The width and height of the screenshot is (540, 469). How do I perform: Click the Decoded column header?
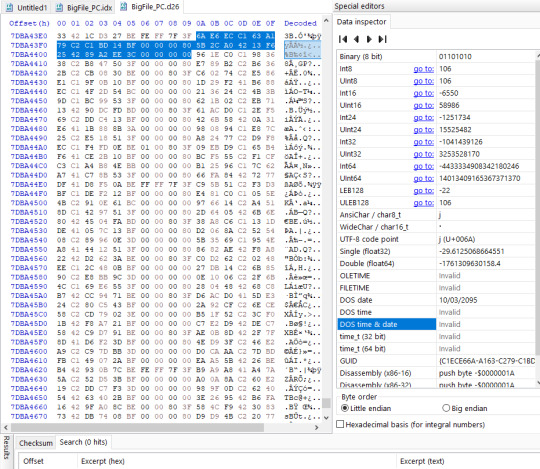pyautogui.click(x=300, y=23)
